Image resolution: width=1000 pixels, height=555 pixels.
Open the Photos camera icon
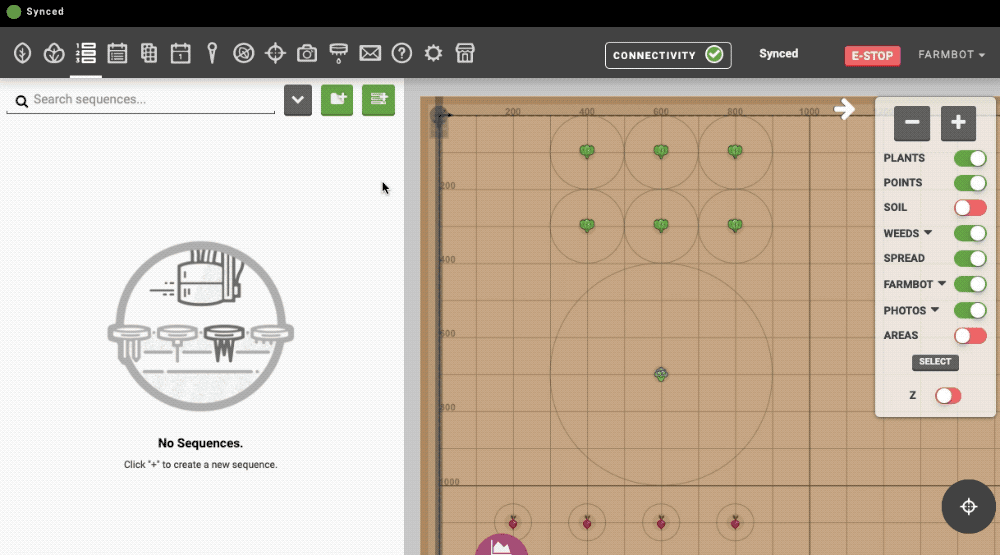(x=307, y=54)
